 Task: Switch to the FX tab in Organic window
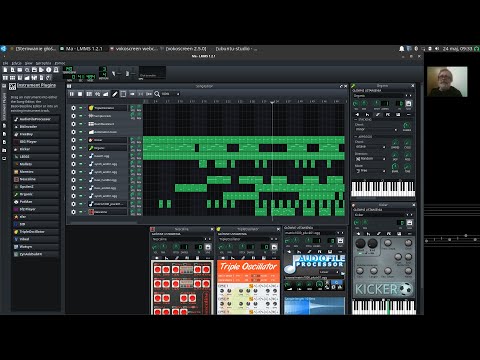click(388, 114)
